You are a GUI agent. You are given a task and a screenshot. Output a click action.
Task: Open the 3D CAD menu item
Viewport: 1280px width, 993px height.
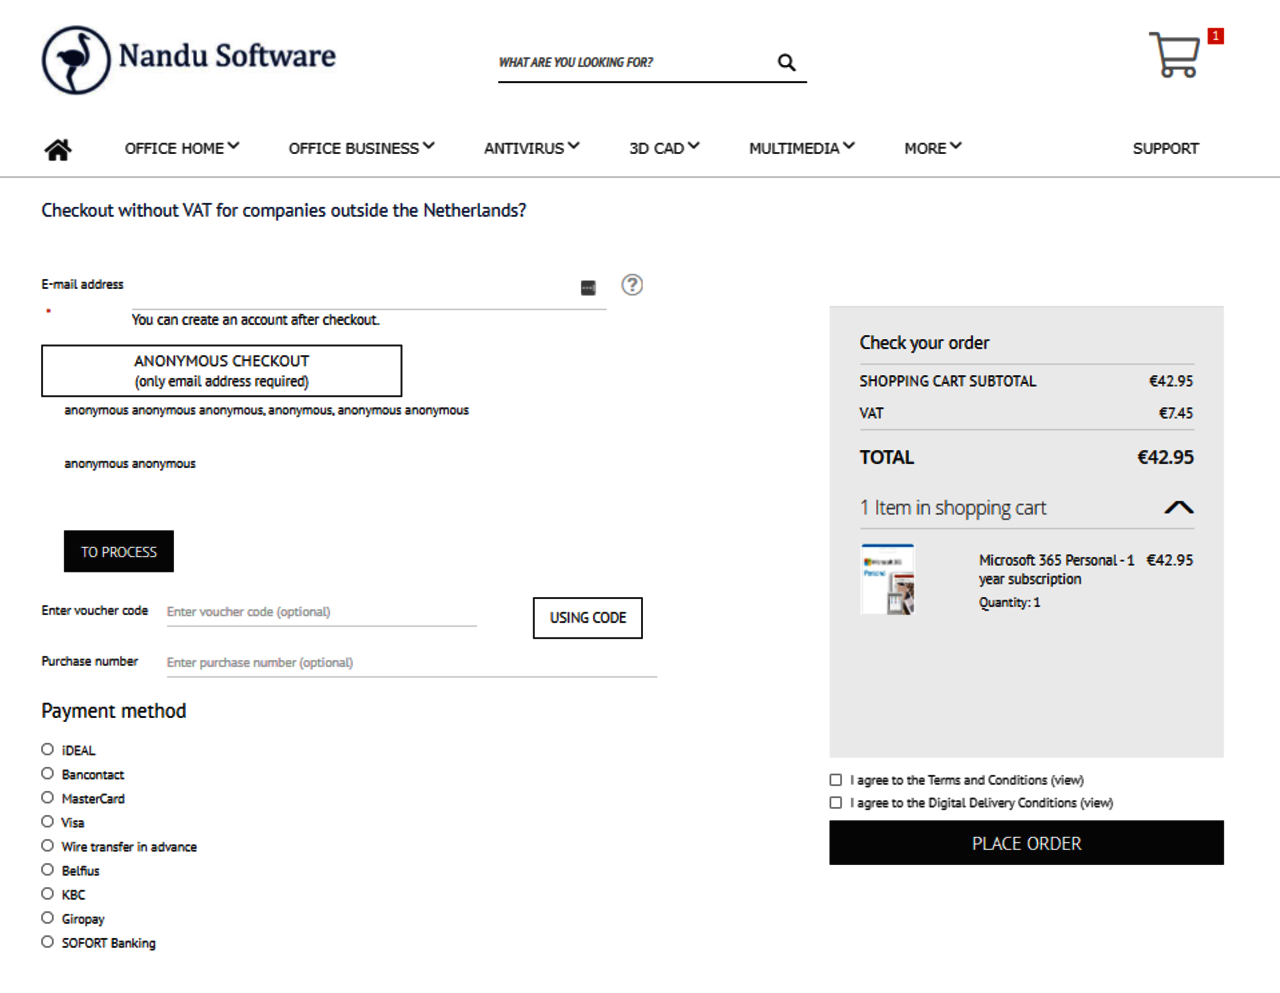(x=663, y=148)
